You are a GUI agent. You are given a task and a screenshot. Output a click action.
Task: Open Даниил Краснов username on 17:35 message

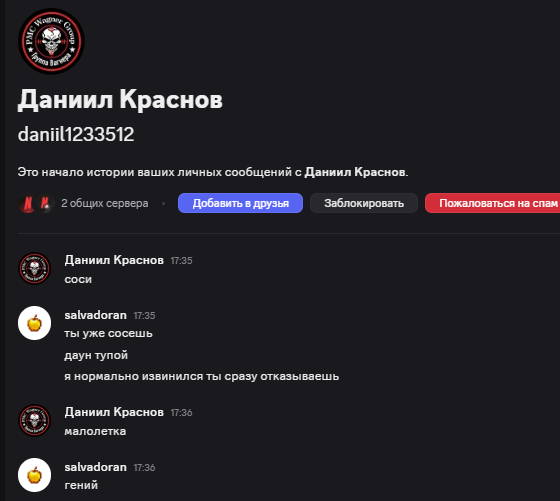click(x=114, y=260)
